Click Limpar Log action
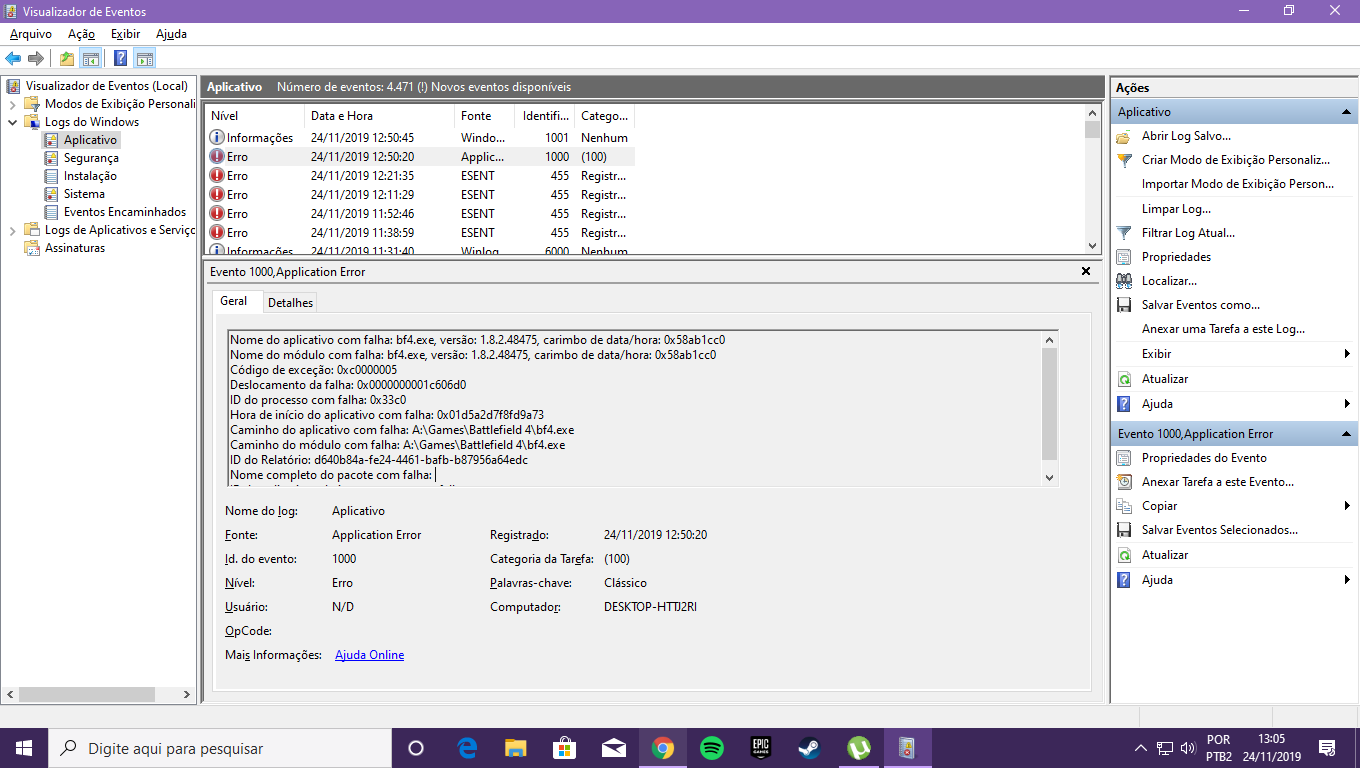The width and height of the screenshot is (1360, 768). (1176, 209)
